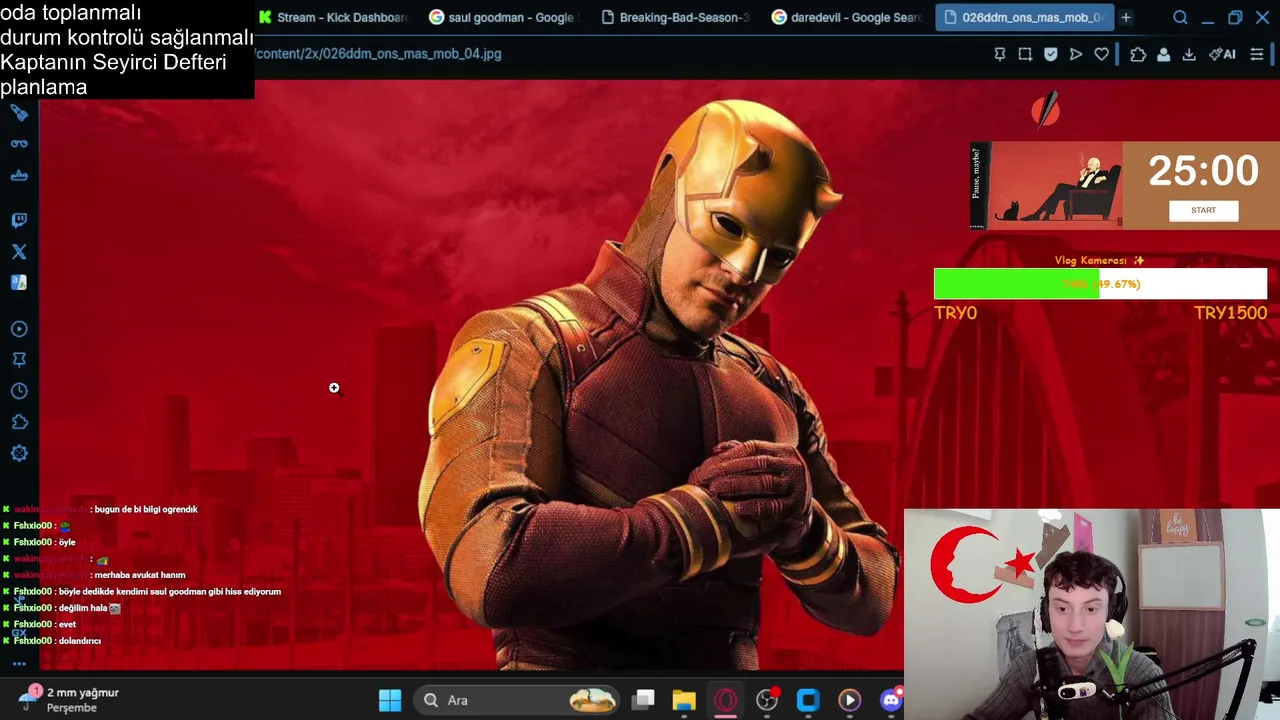
Task: Open File Explorer from the taskbar
Action: click(x=684, y=700)
